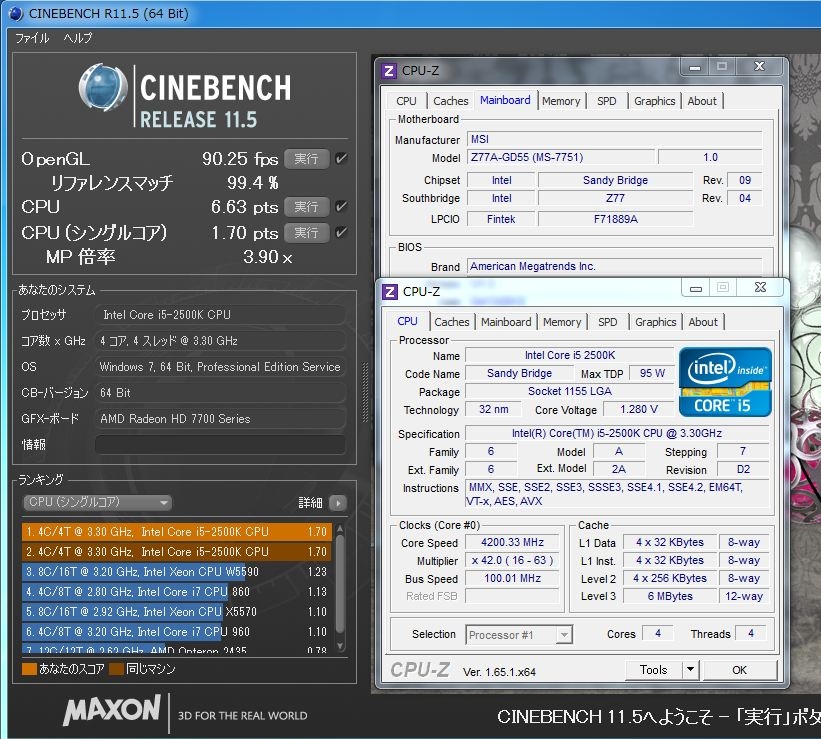Click the ranking list scrollbar down arrow
Screen dimensions: 821x739
point(340,646)
